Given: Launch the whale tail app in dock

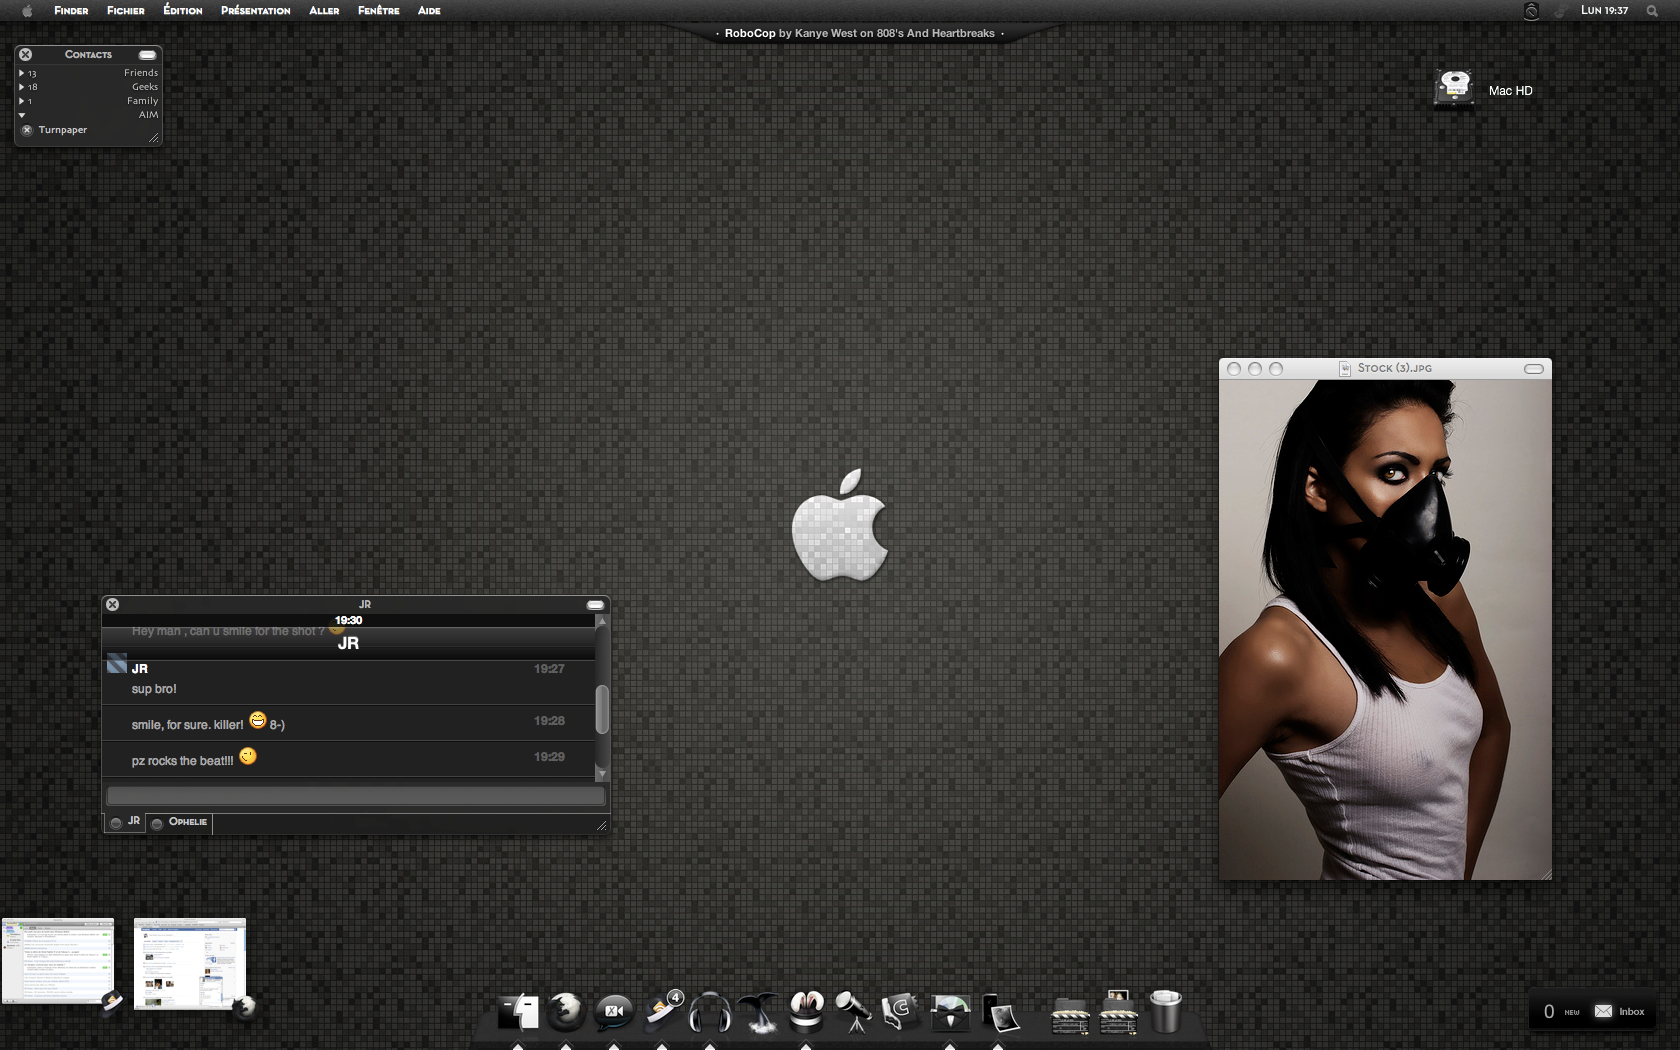Looking at the screenshot, I should click(758, 1012).
